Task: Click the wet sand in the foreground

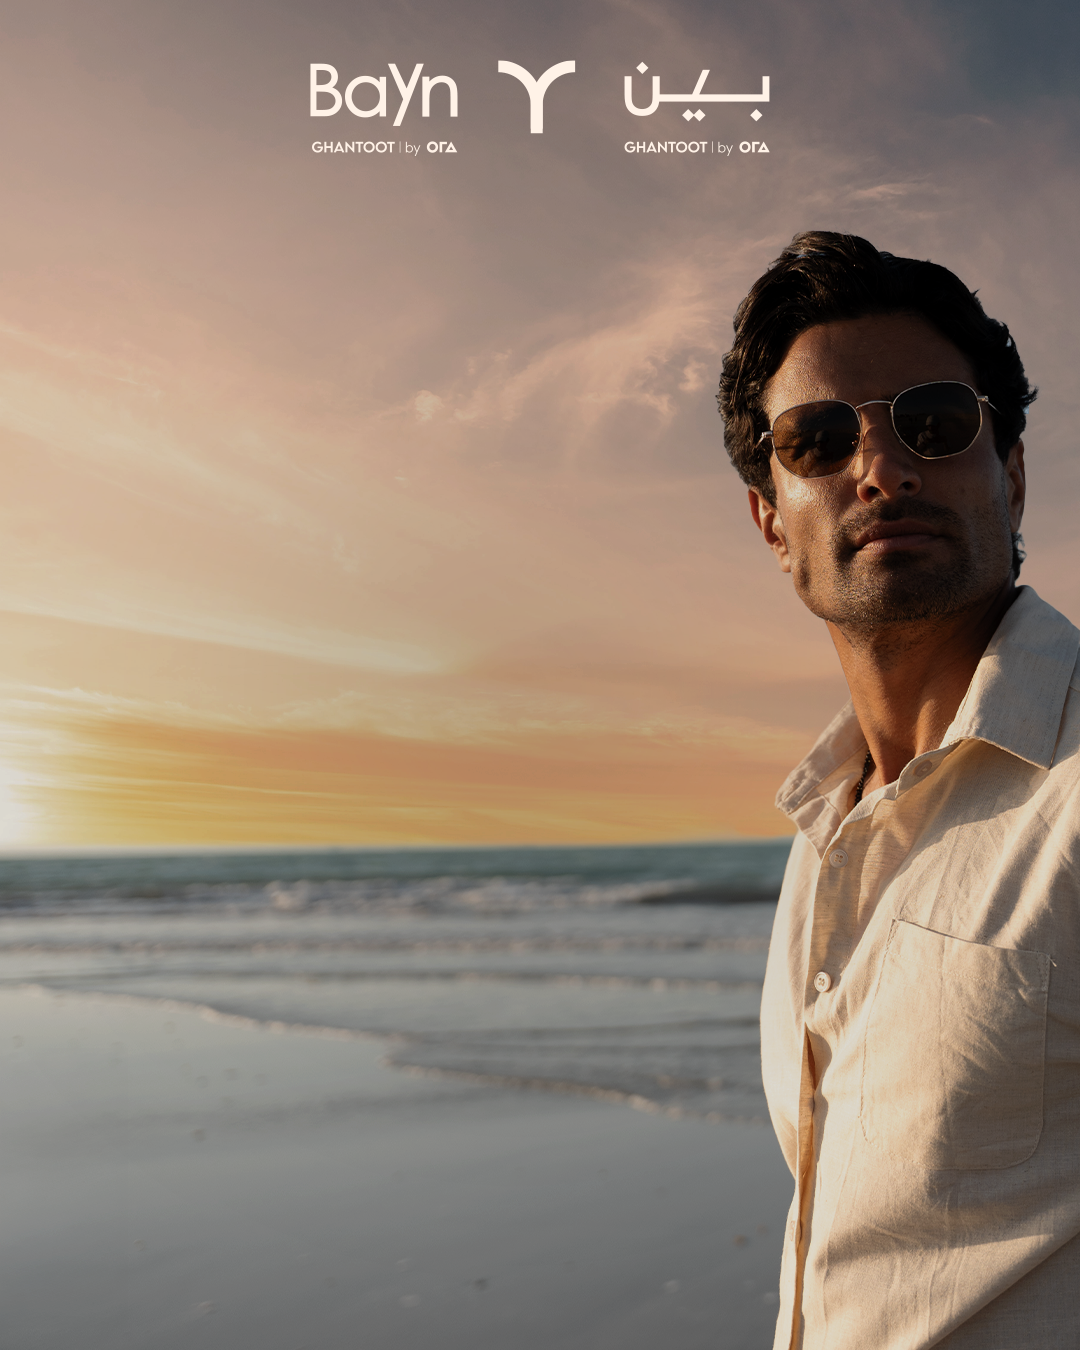Action: pyautogui.click(x=300, y=1200)
